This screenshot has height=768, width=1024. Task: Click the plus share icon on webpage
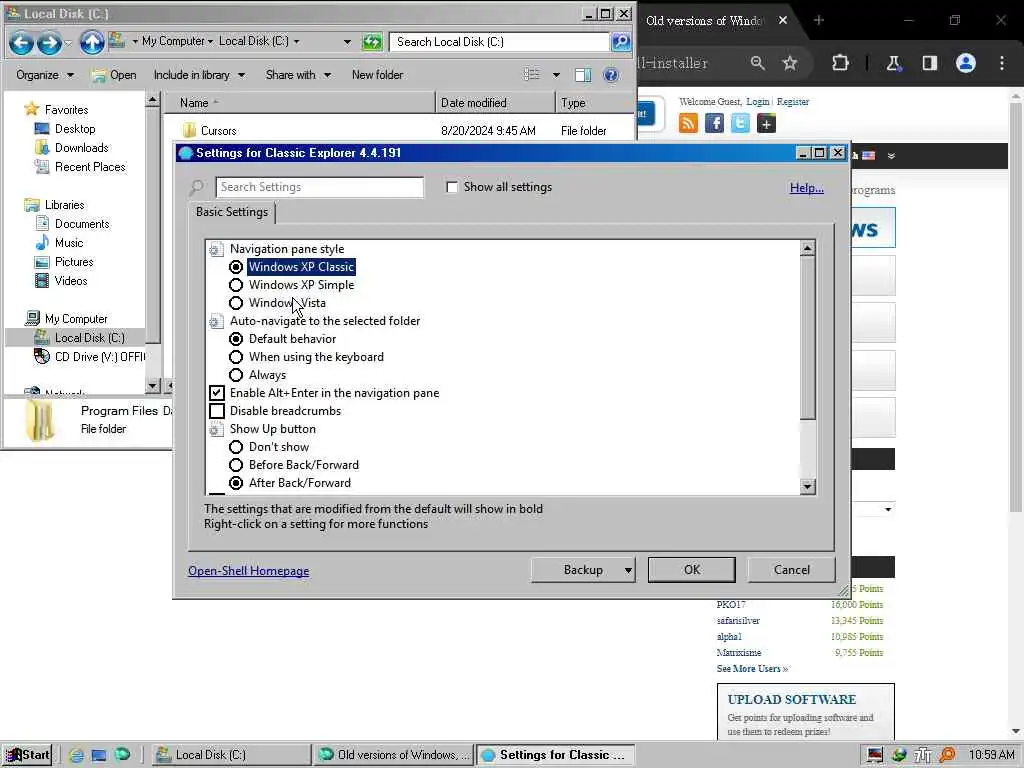coord(766,123)
